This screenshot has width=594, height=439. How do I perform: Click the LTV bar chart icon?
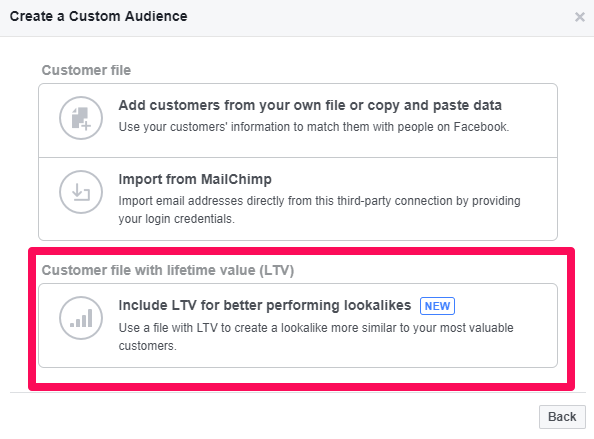tap(81, 318)
